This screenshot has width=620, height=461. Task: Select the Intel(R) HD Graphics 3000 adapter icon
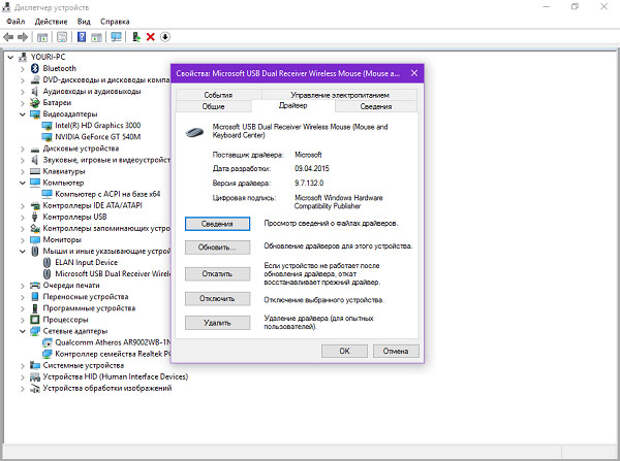[x=47, y=126]
